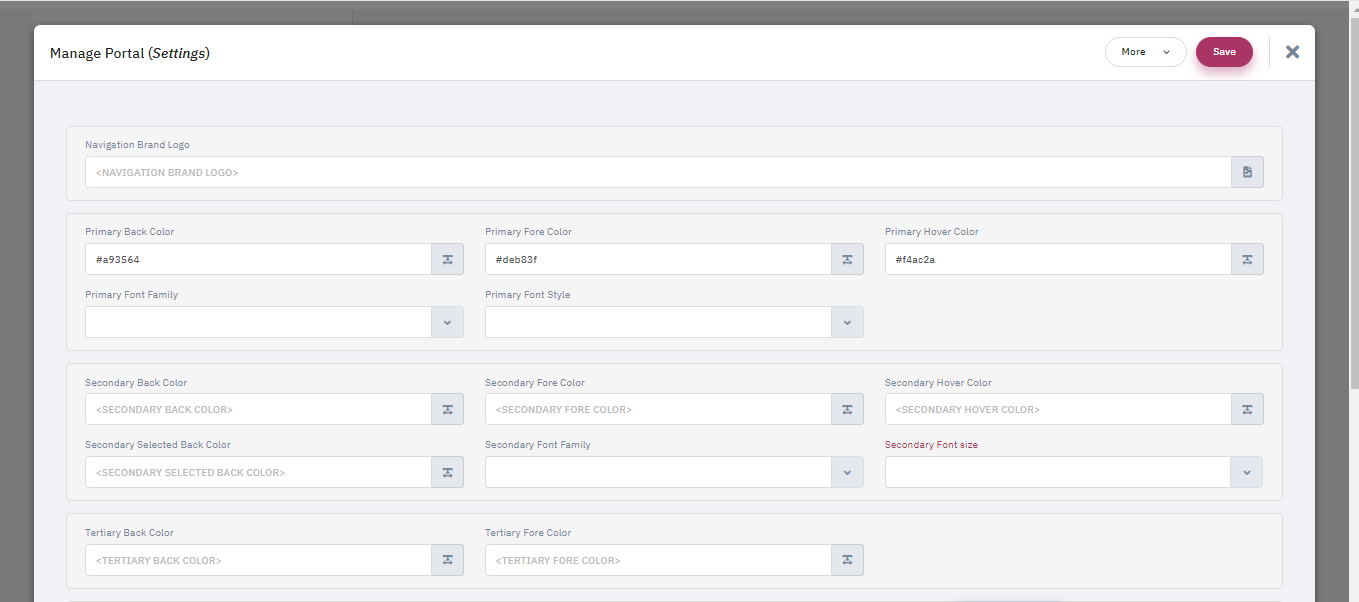Expand the Primary Font Family dropdown
The width and height of the screenshot is (1359, 602).
coord(447,322)
